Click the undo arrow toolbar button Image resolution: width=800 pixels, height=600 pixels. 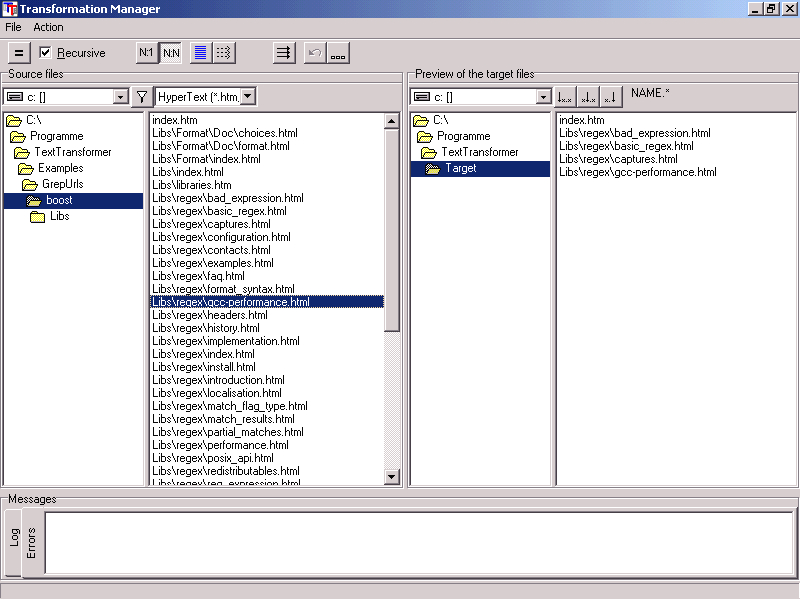[314, 53]
